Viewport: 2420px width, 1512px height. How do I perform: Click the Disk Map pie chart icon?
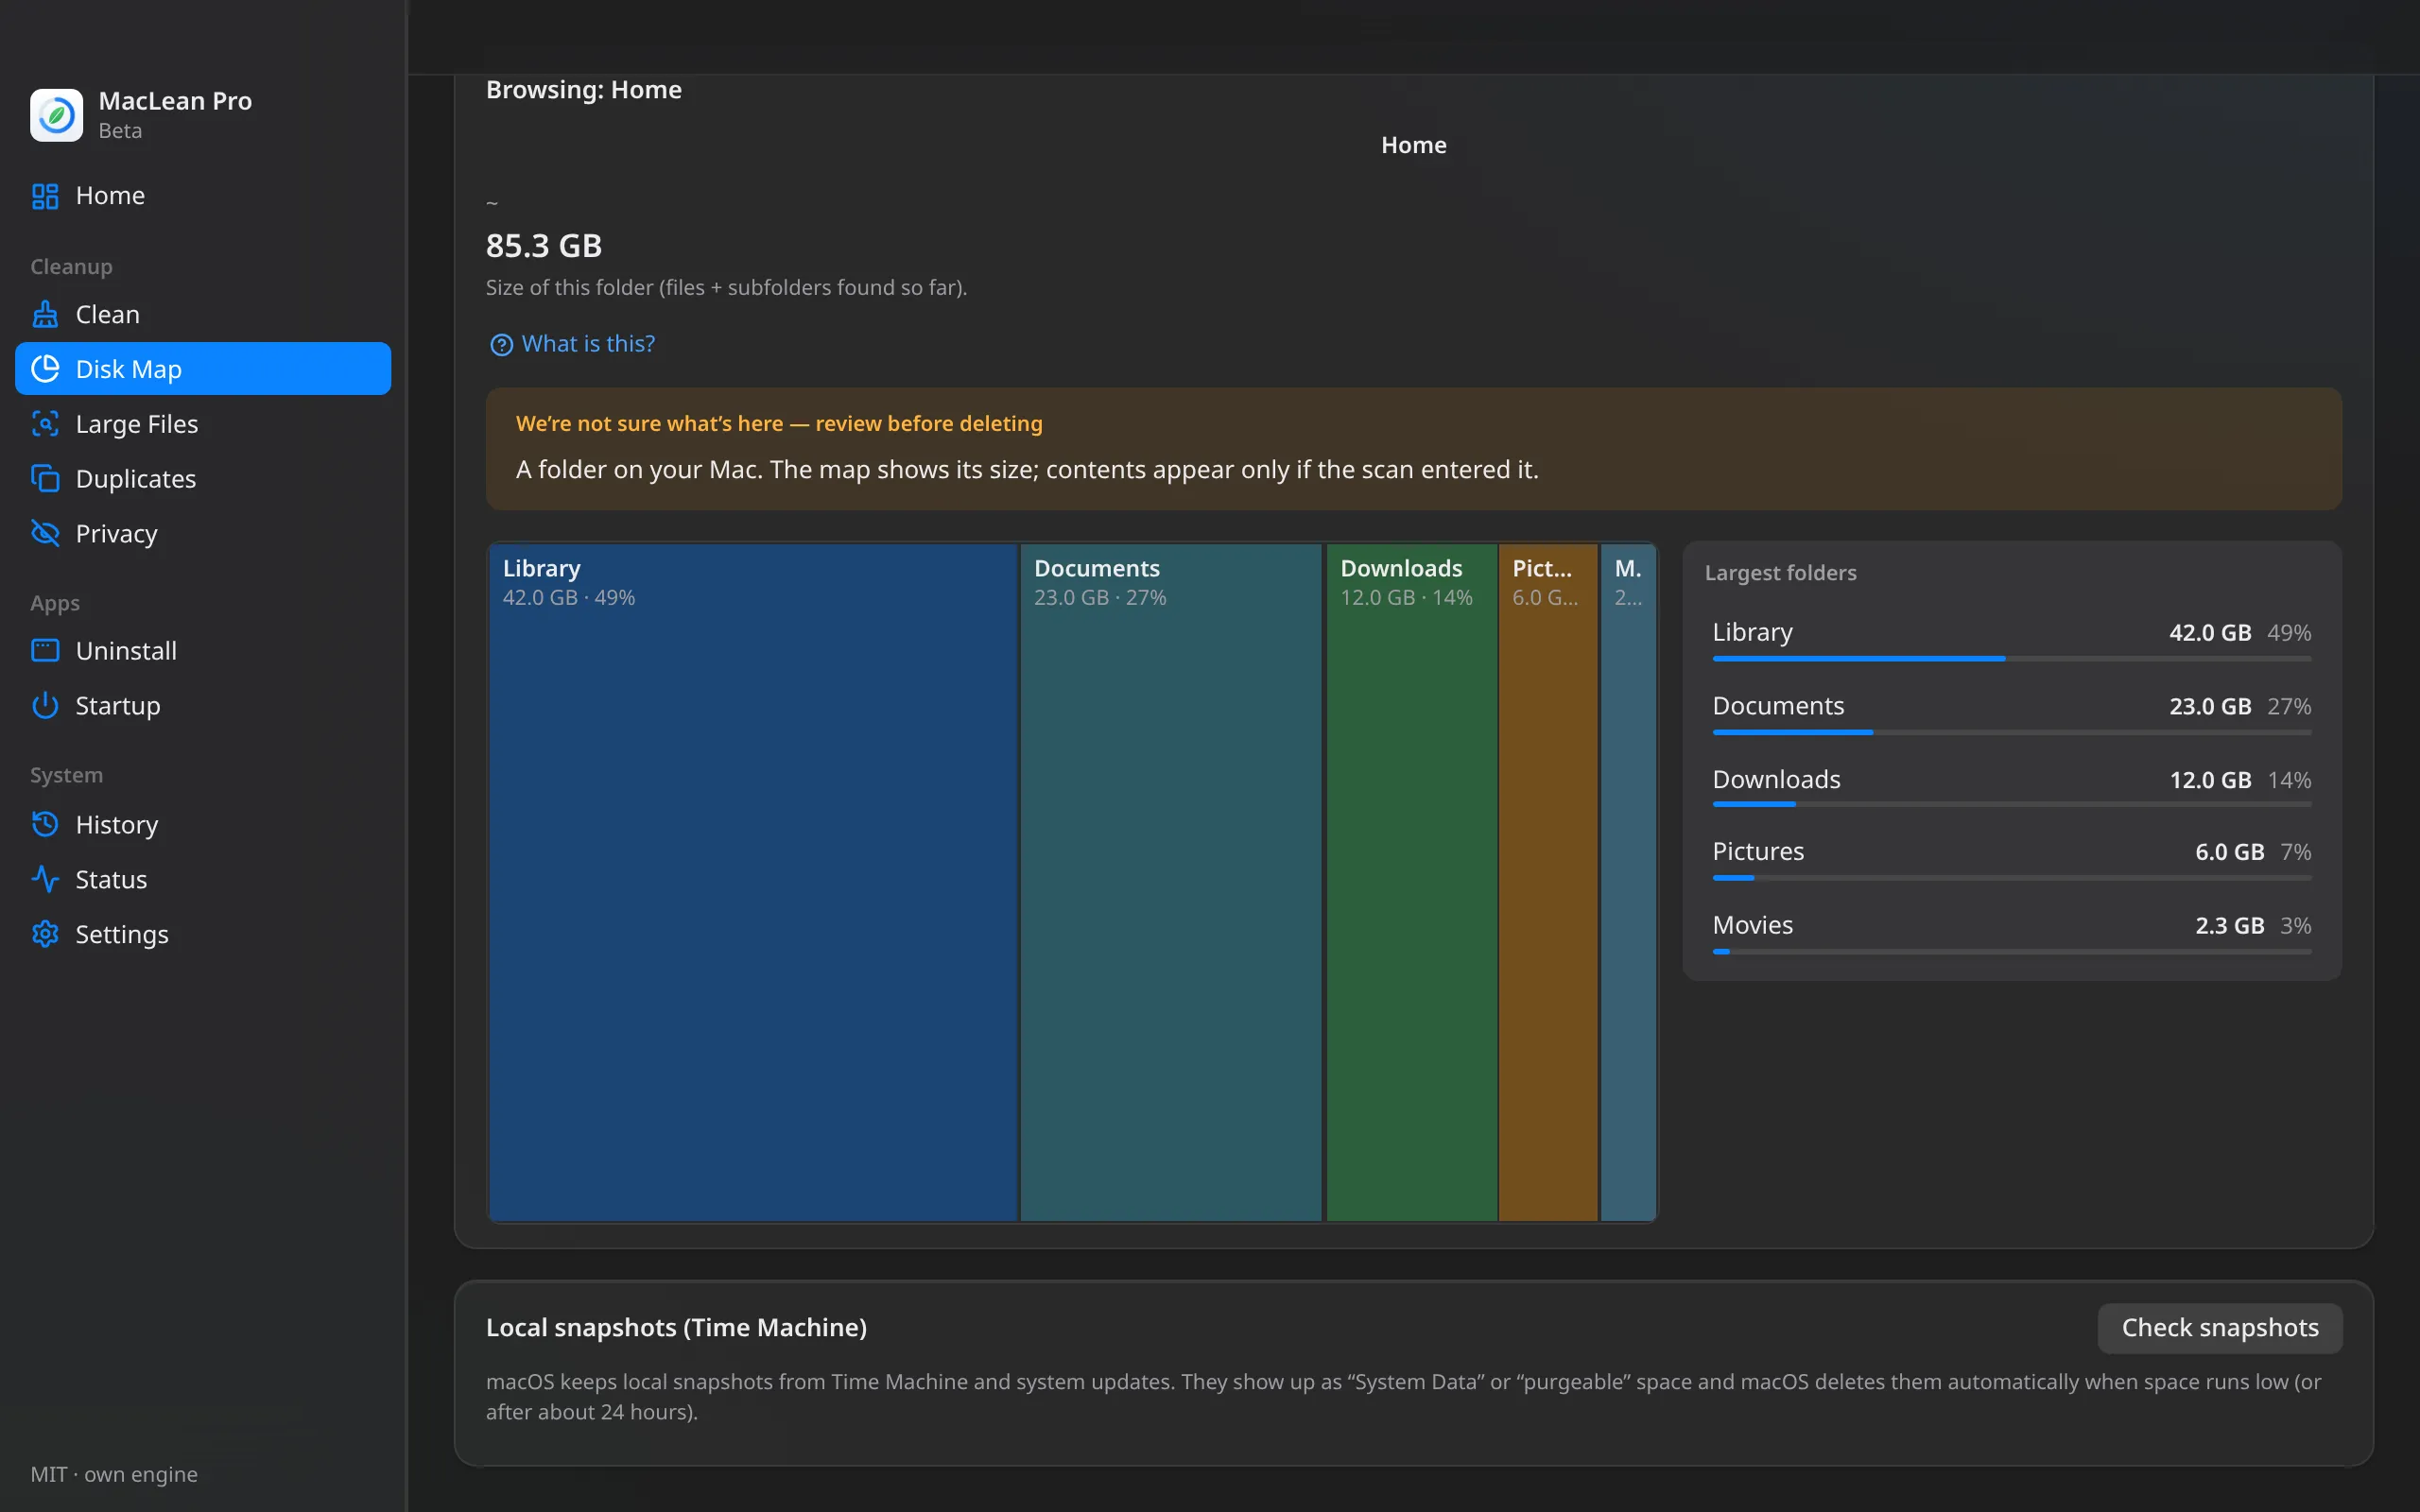tap(45, 369)
